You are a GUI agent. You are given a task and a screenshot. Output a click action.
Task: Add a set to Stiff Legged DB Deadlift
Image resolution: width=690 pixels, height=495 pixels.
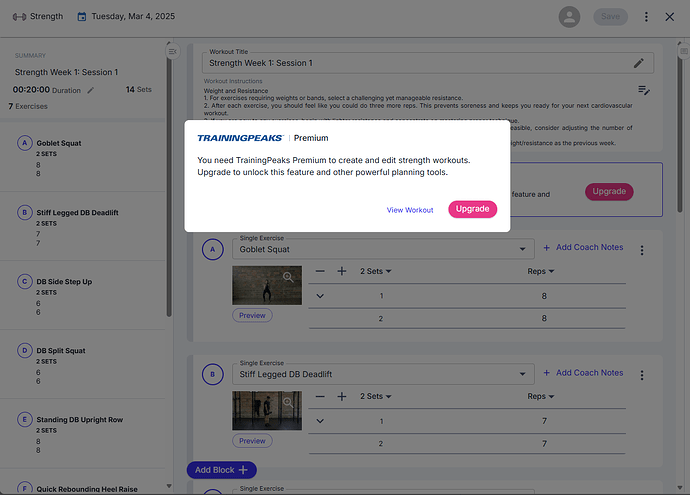(x=341, y=396)
